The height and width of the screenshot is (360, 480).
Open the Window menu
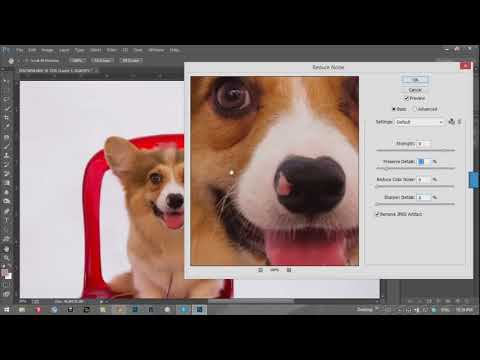point(156,50)
